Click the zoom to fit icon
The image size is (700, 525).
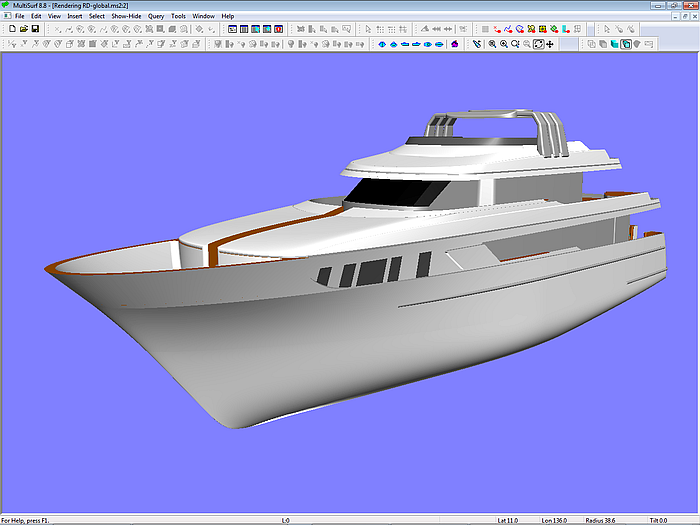coord(538,44)
